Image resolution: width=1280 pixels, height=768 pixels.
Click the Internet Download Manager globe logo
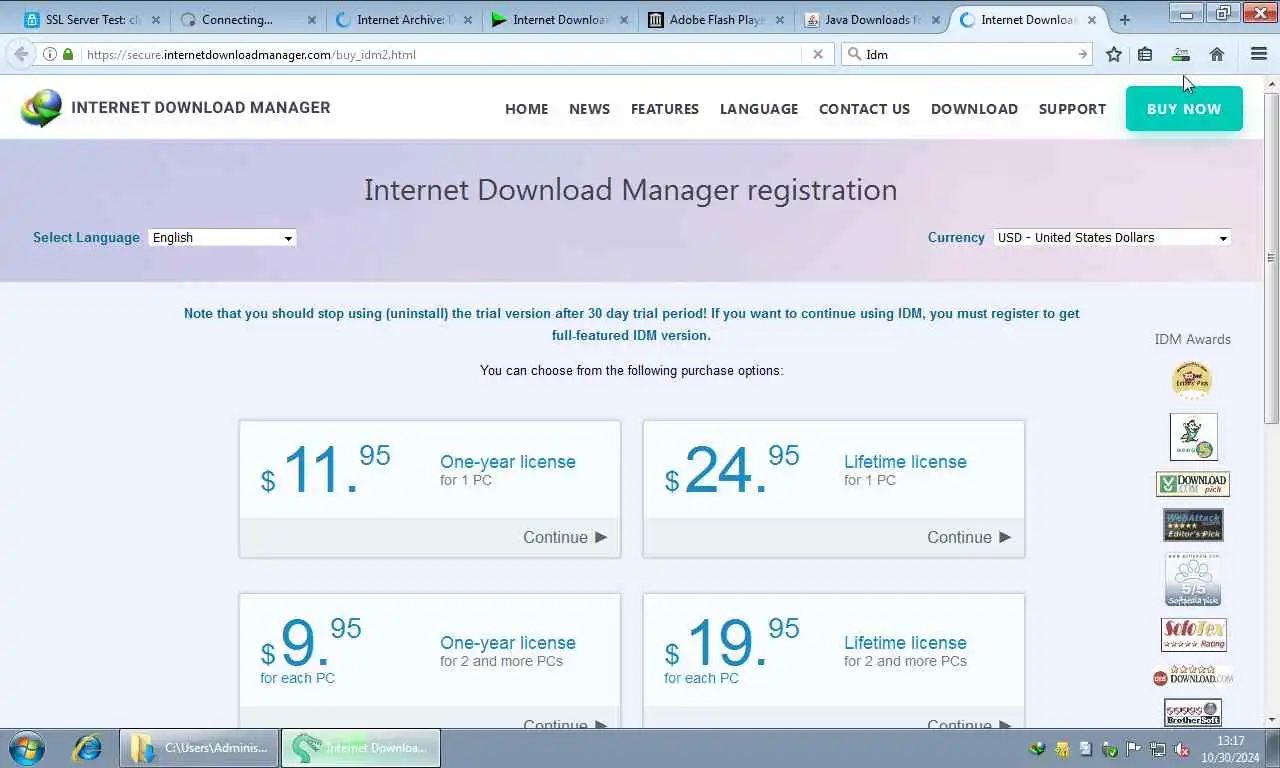coord(41,108)
